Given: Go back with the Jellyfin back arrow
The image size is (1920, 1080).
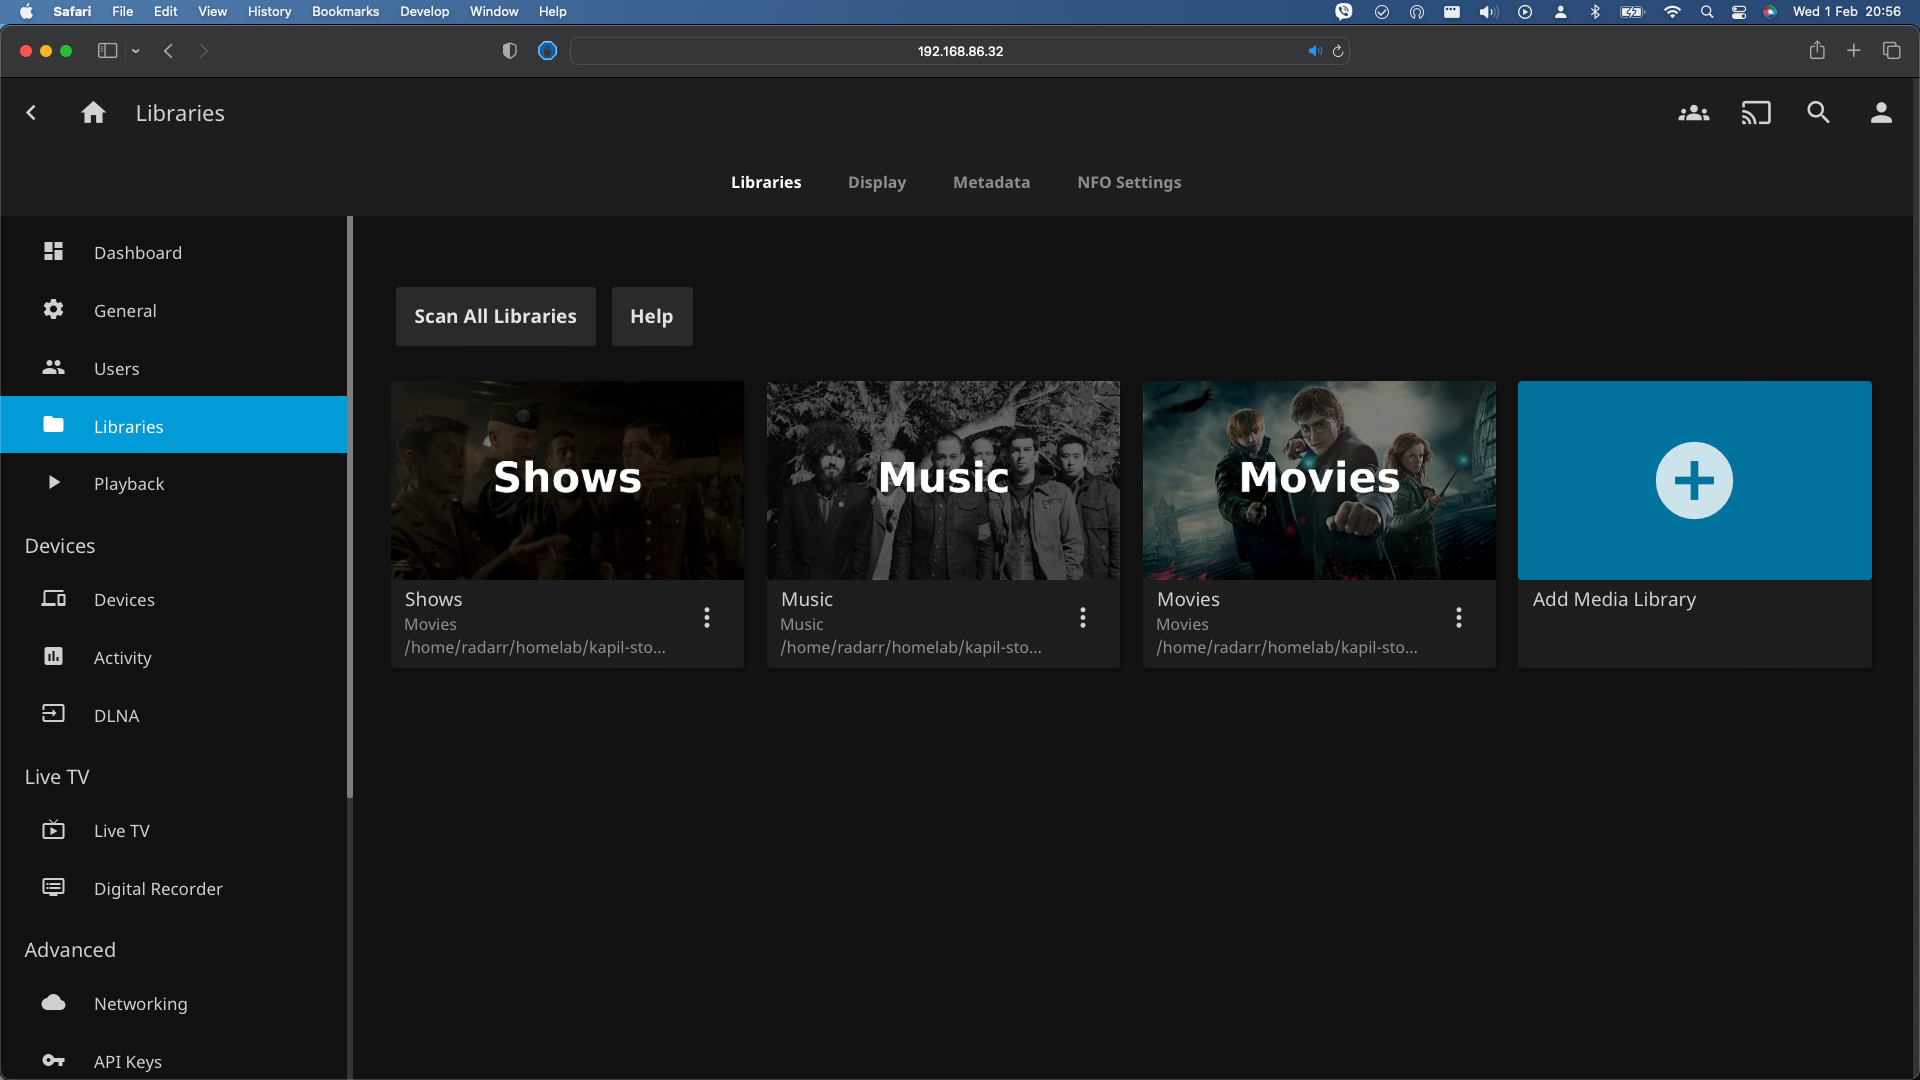Looking at the screenshot, I should (31, 113).
